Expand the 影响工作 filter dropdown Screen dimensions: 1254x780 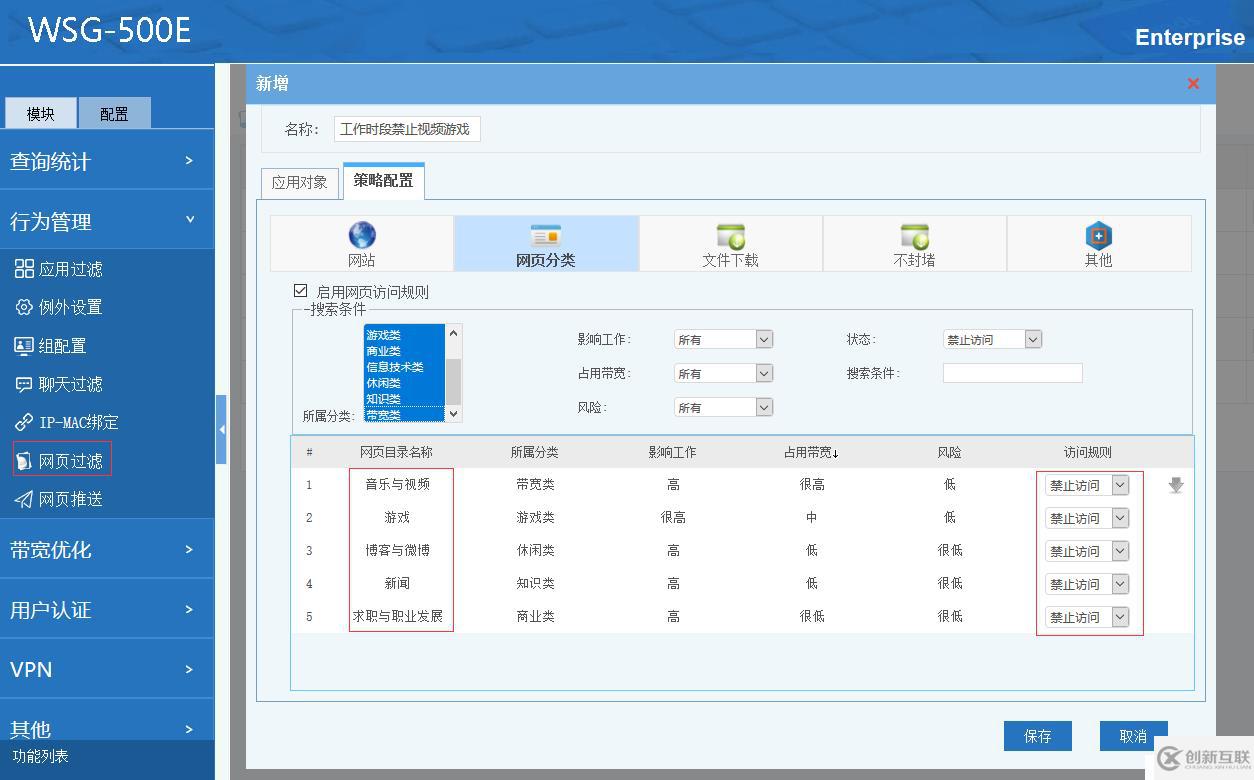(723, 339)
